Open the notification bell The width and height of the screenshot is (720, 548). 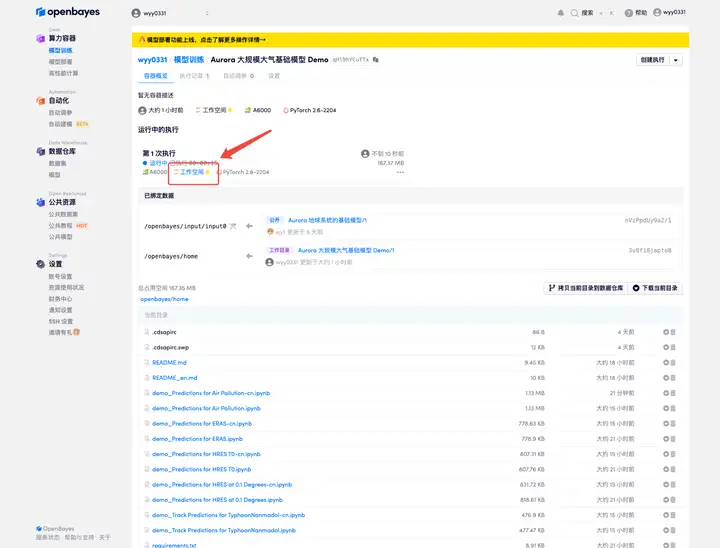[561, 13]
